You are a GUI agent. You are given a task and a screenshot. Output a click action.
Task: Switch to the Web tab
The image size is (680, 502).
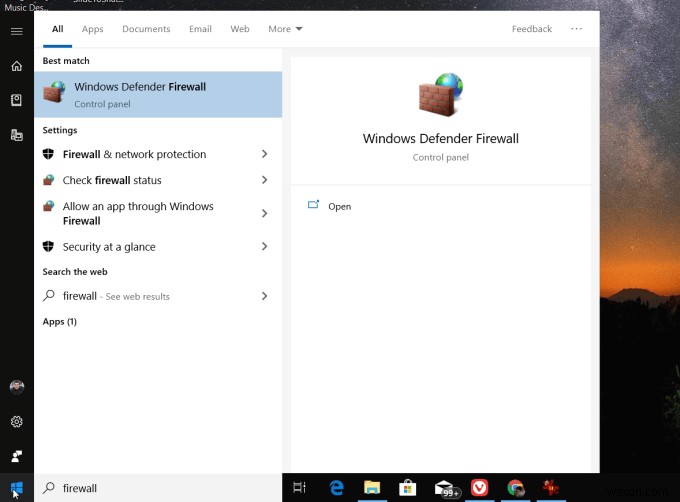(240, 29)
